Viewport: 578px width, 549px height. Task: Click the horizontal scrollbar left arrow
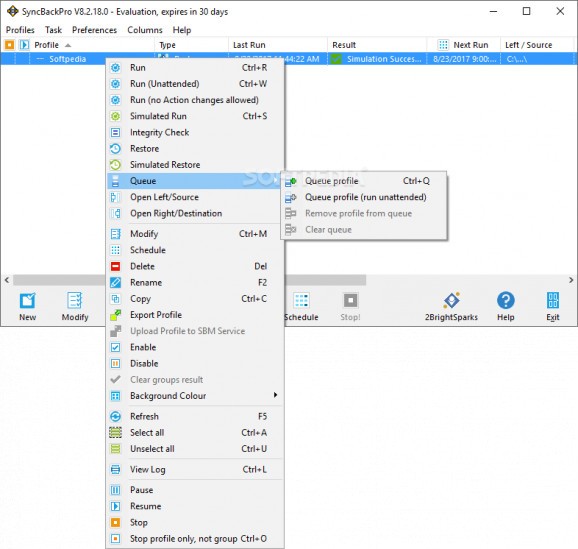click(x=7, y=280)
